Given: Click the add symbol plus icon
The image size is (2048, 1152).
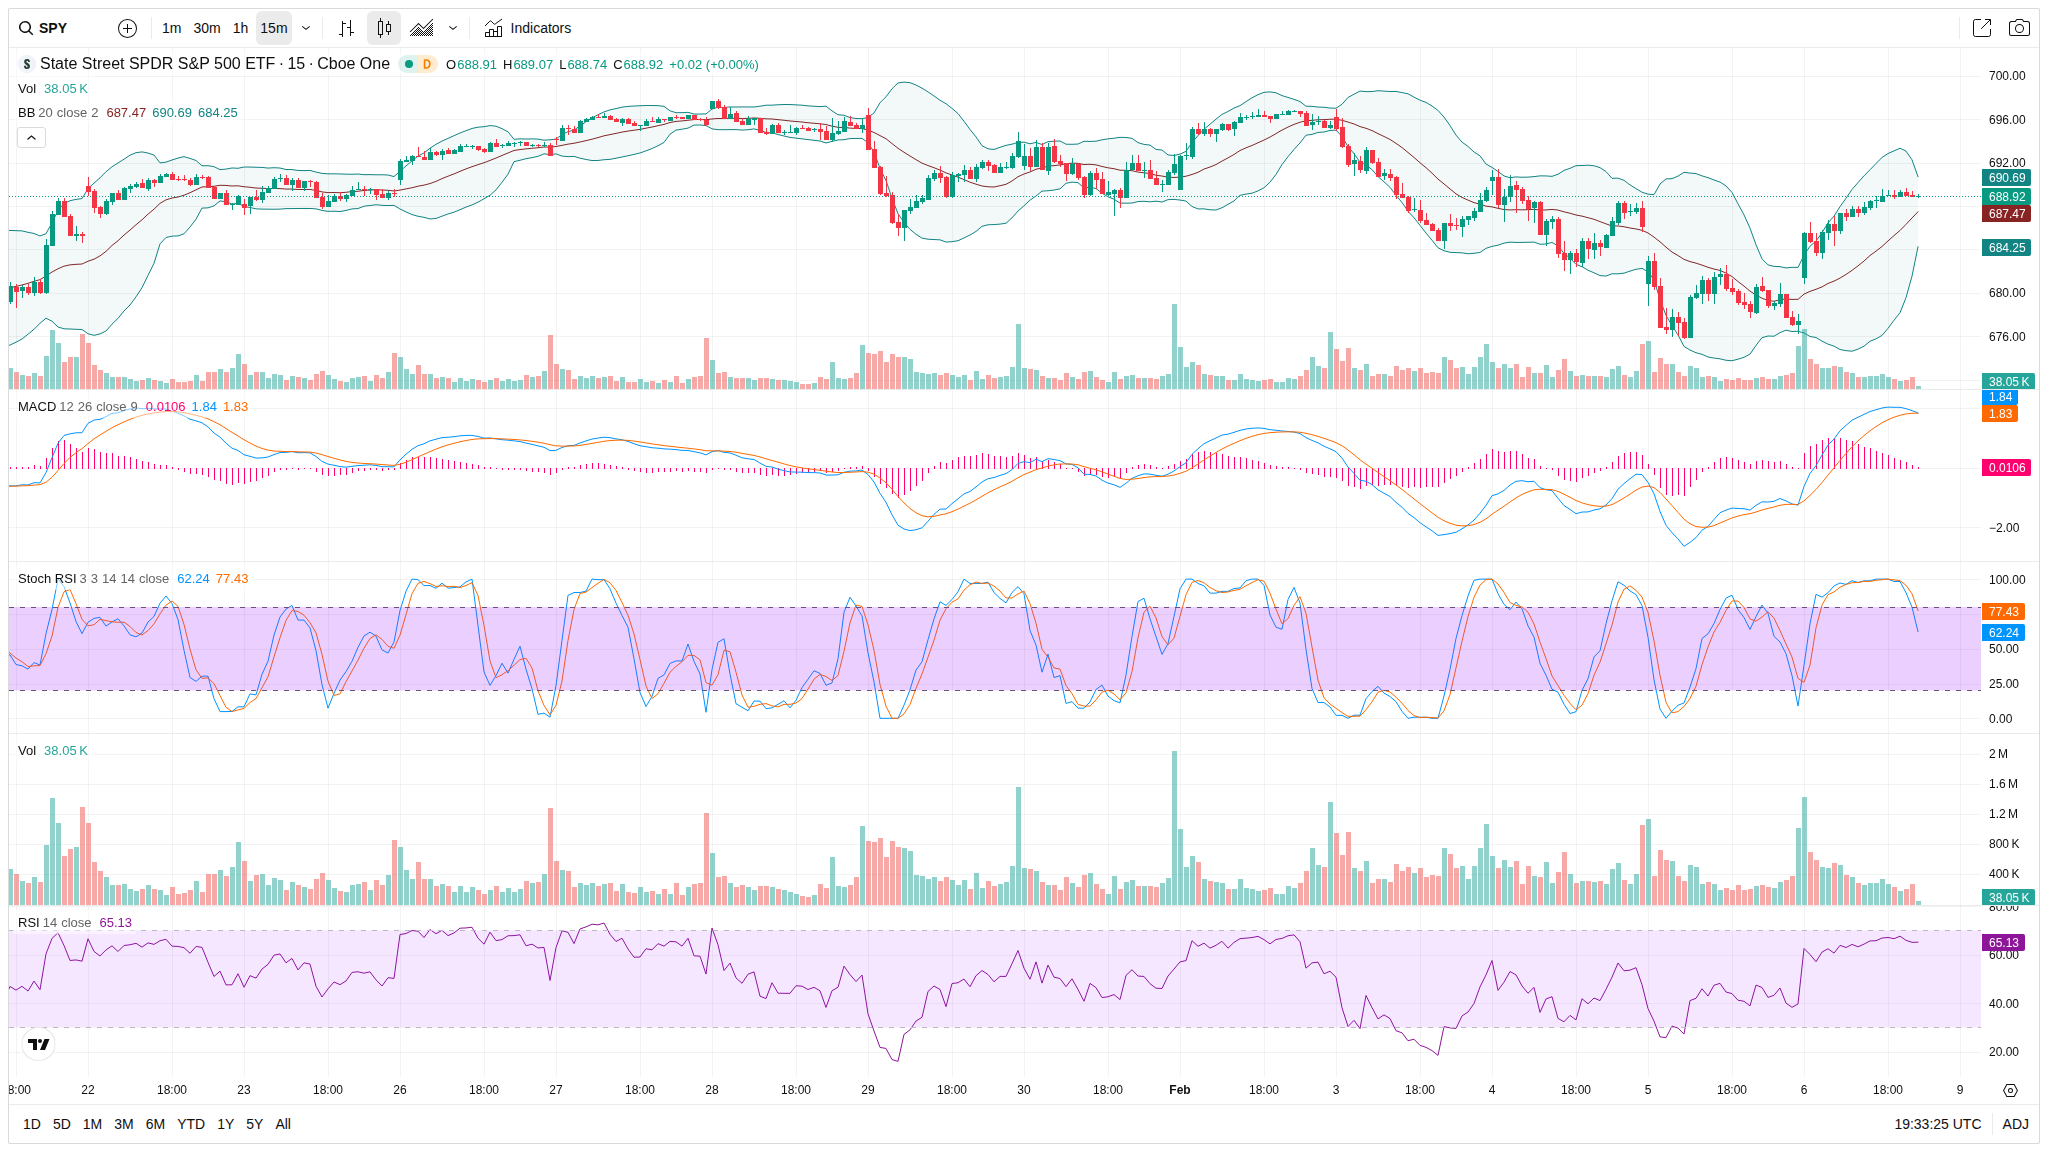Looking at the screenshot, I should 127,28.
